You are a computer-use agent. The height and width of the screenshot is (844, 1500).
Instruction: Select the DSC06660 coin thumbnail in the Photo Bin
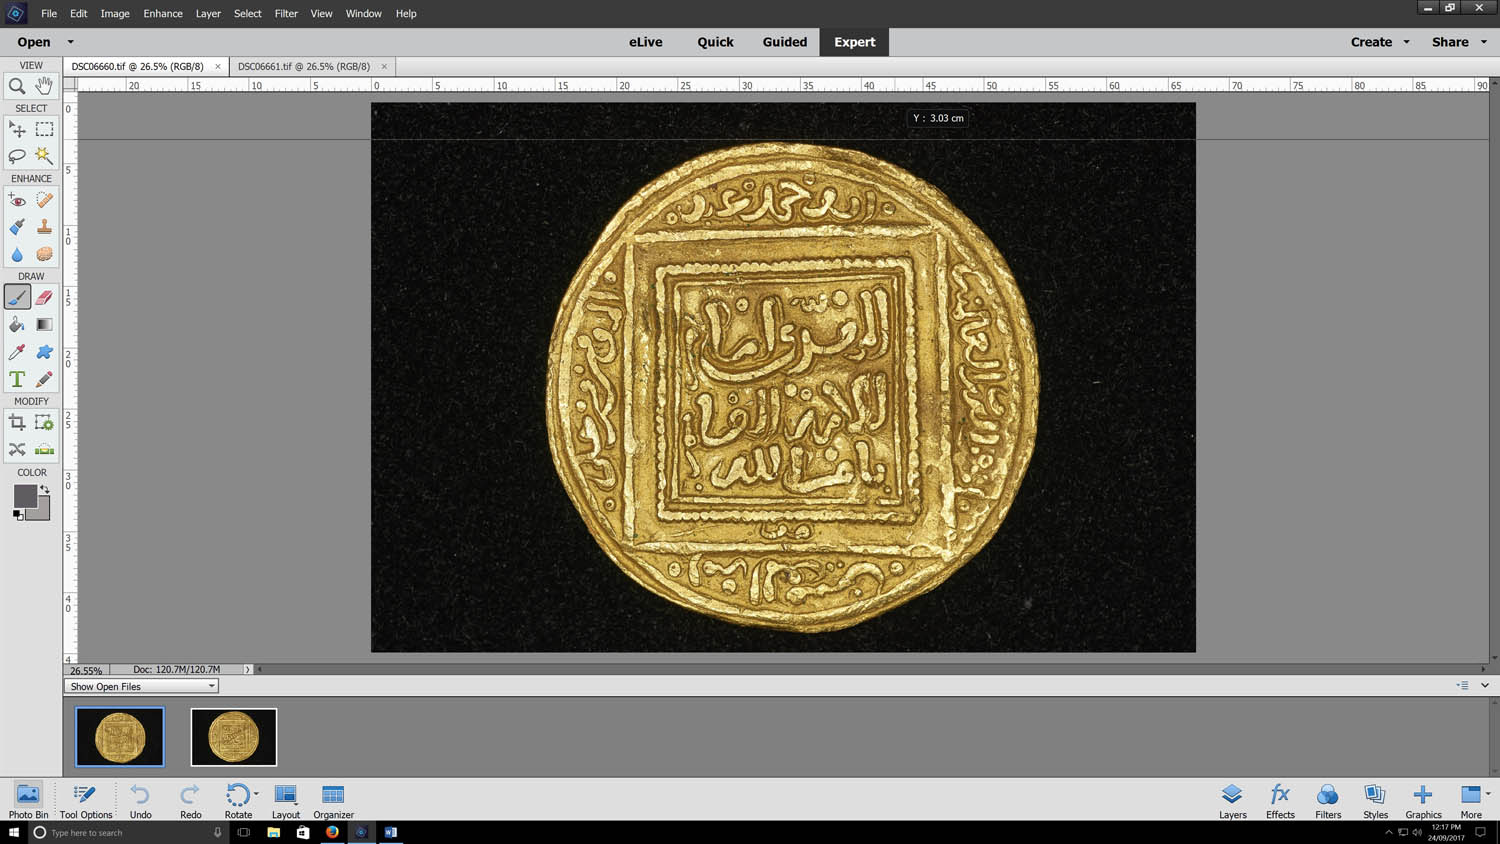coord(120,737)
